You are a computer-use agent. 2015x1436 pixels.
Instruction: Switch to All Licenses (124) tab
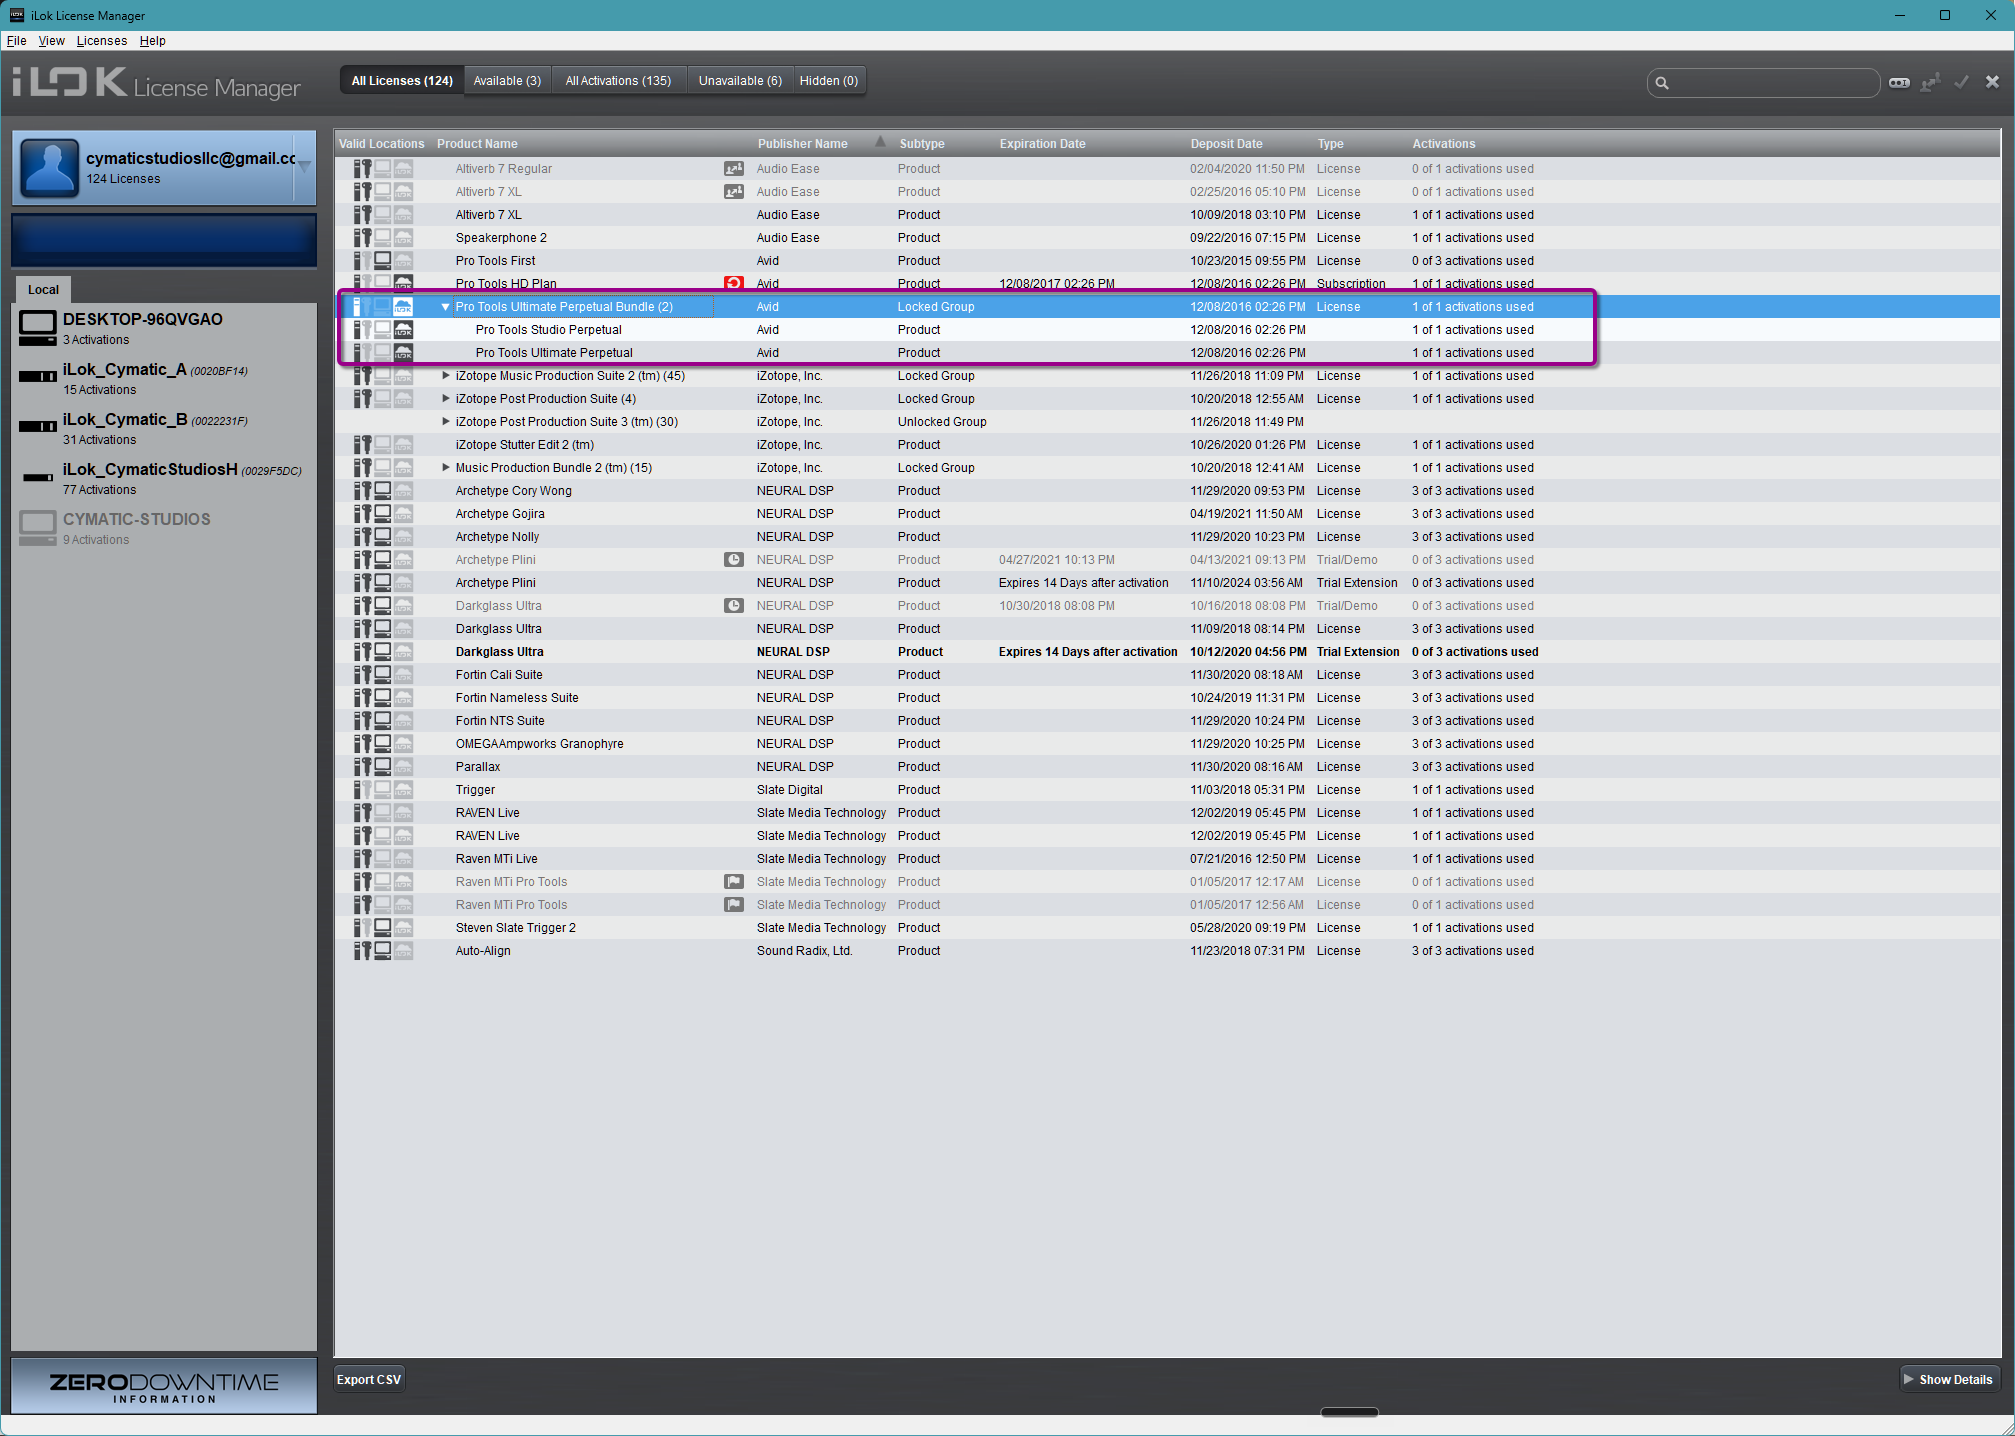[x=402, y=81]
